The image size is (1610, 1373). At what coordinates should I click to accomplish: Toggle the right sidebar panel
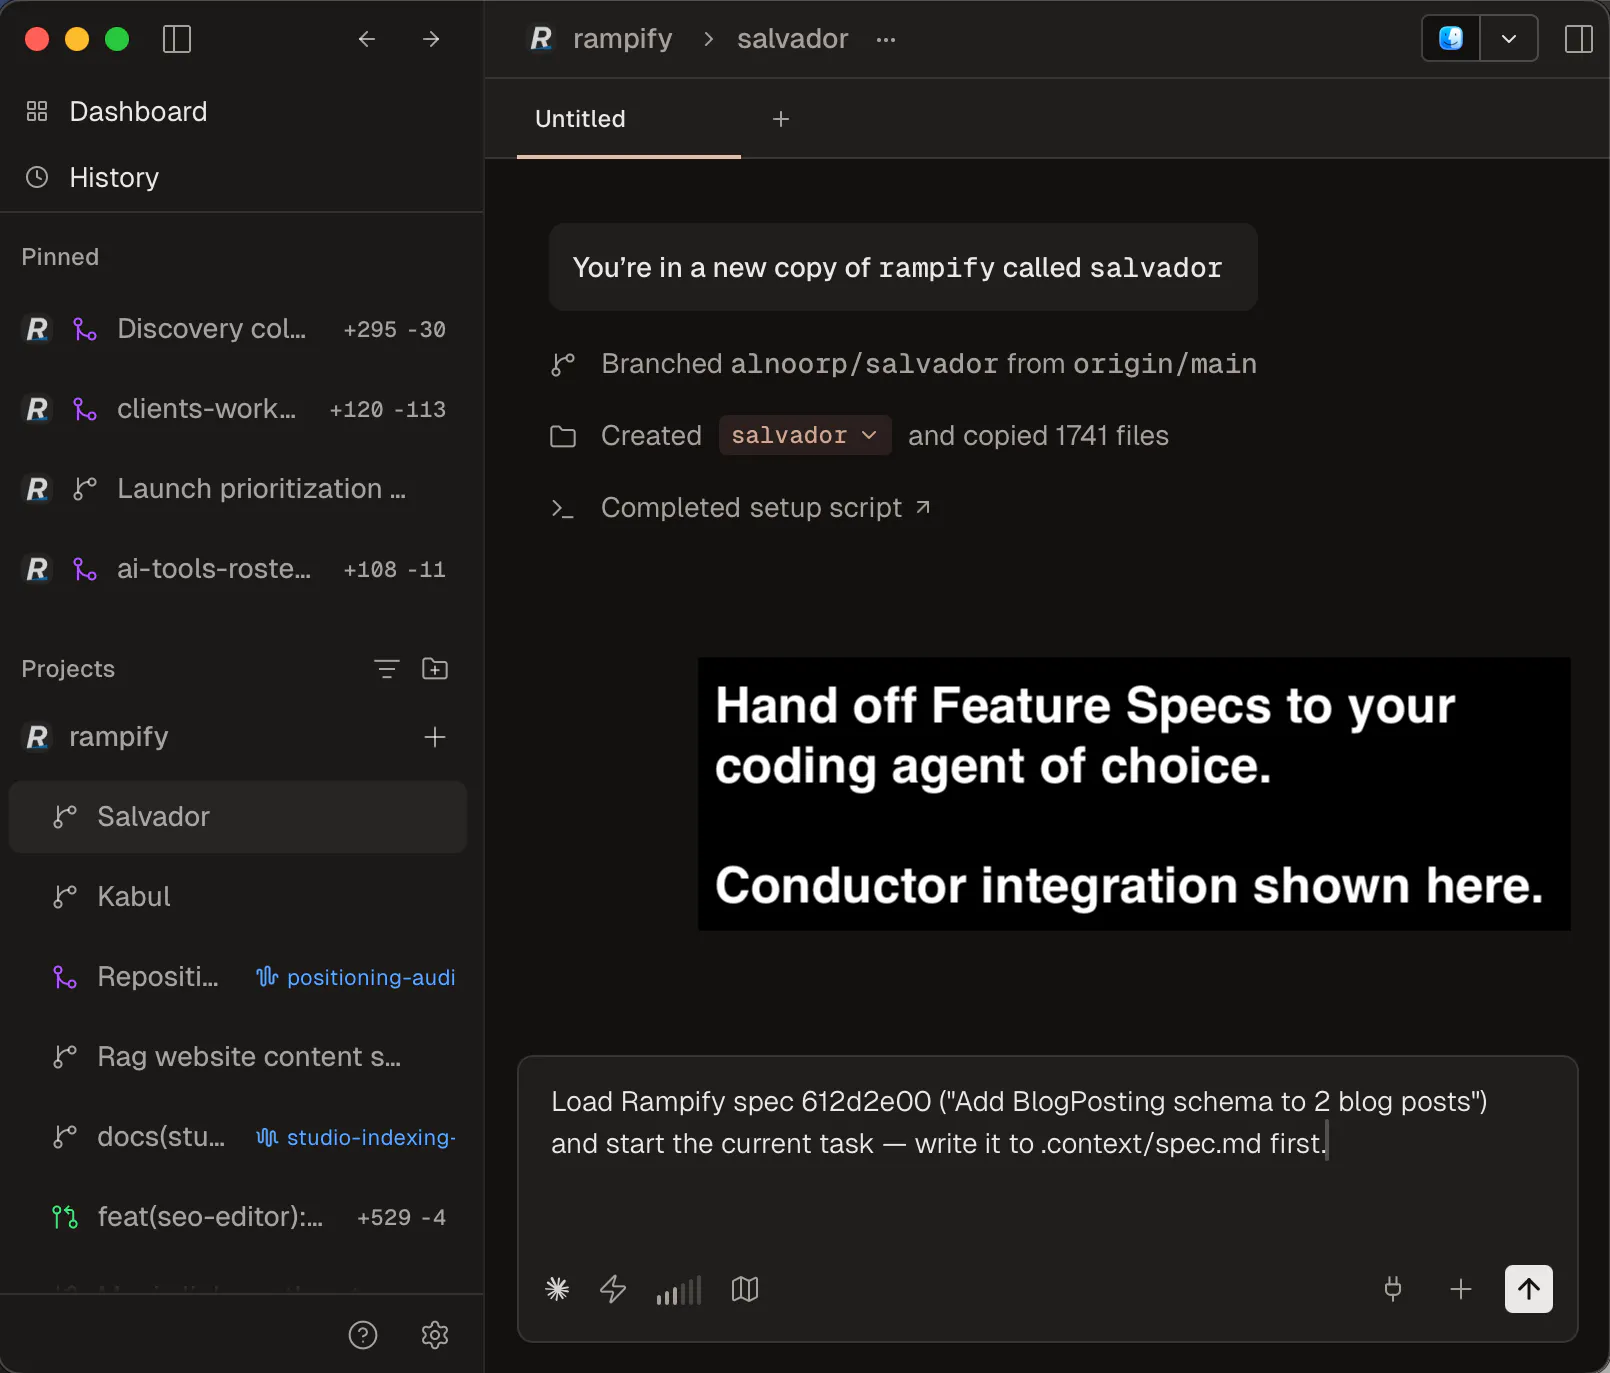(1579, 39)
